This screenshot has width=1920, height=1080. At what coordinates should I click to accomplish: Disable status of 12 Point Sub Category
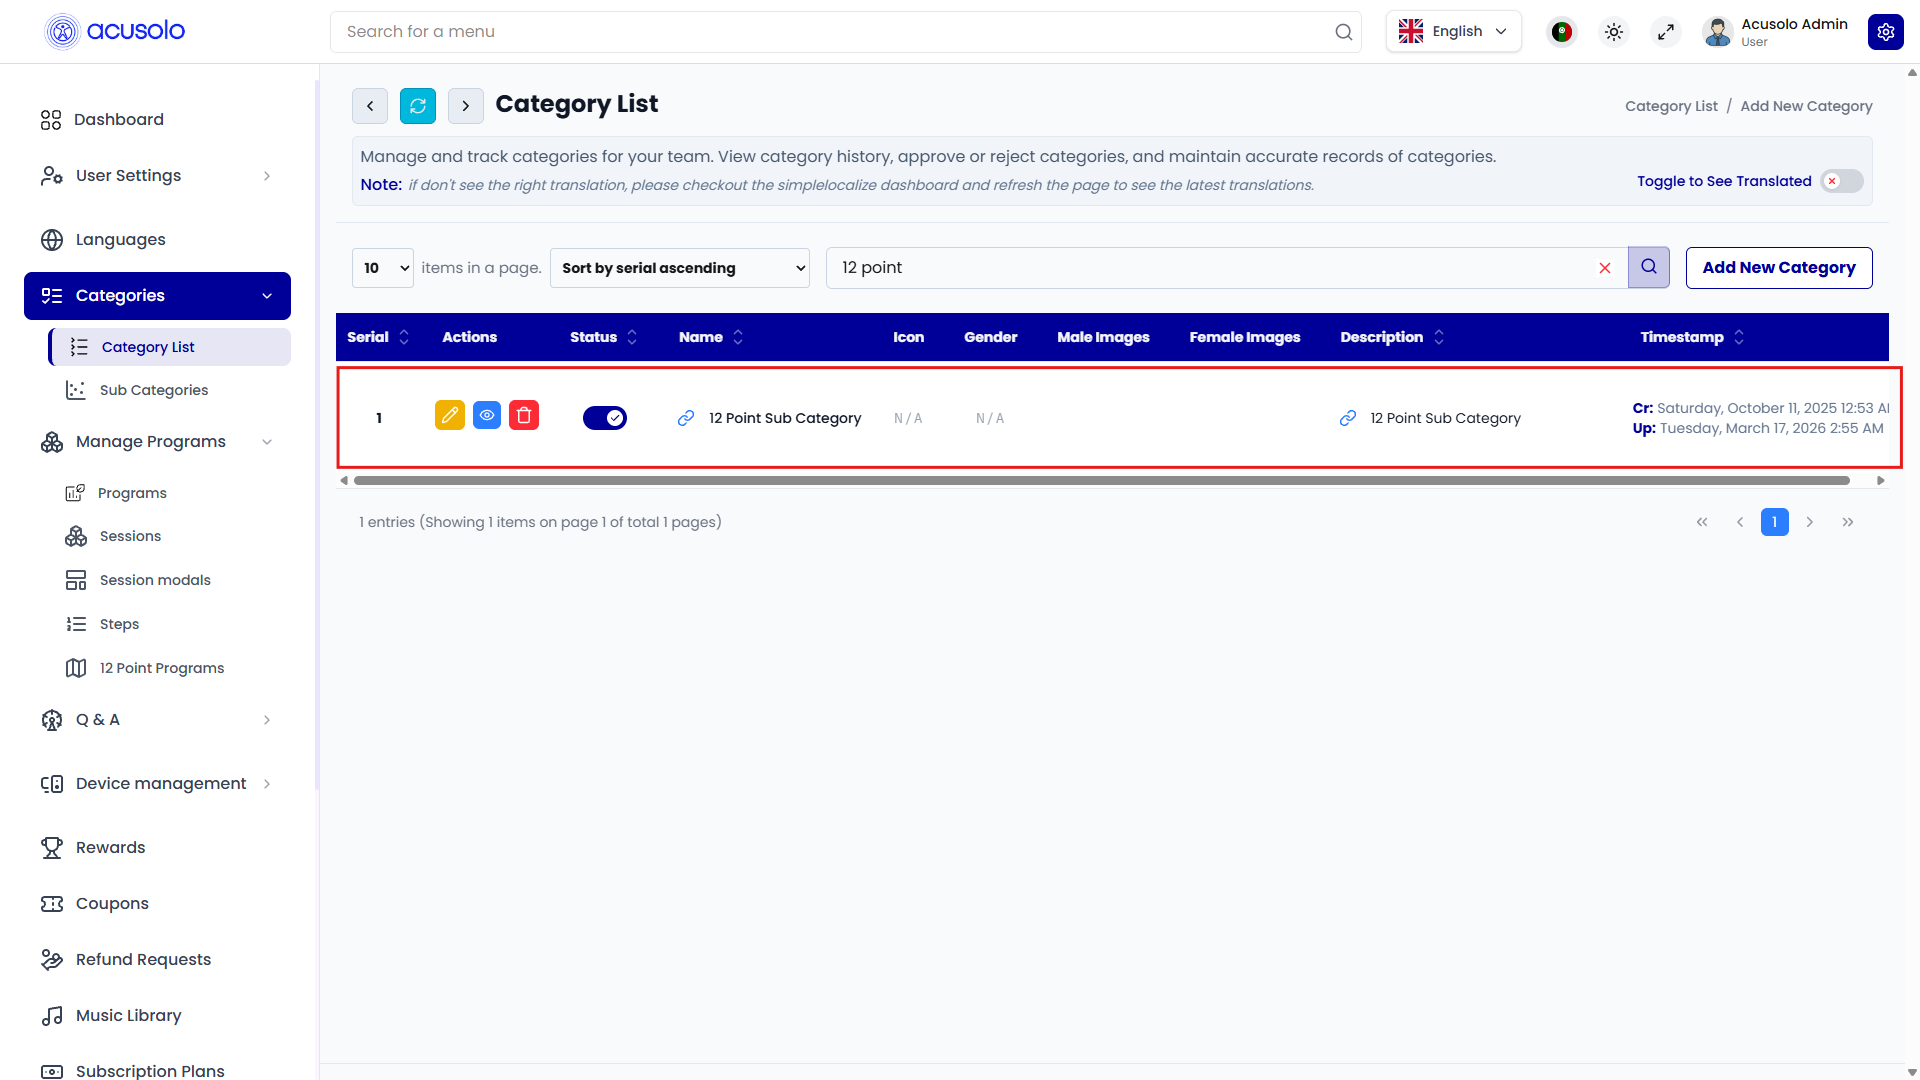pos(605,418)
